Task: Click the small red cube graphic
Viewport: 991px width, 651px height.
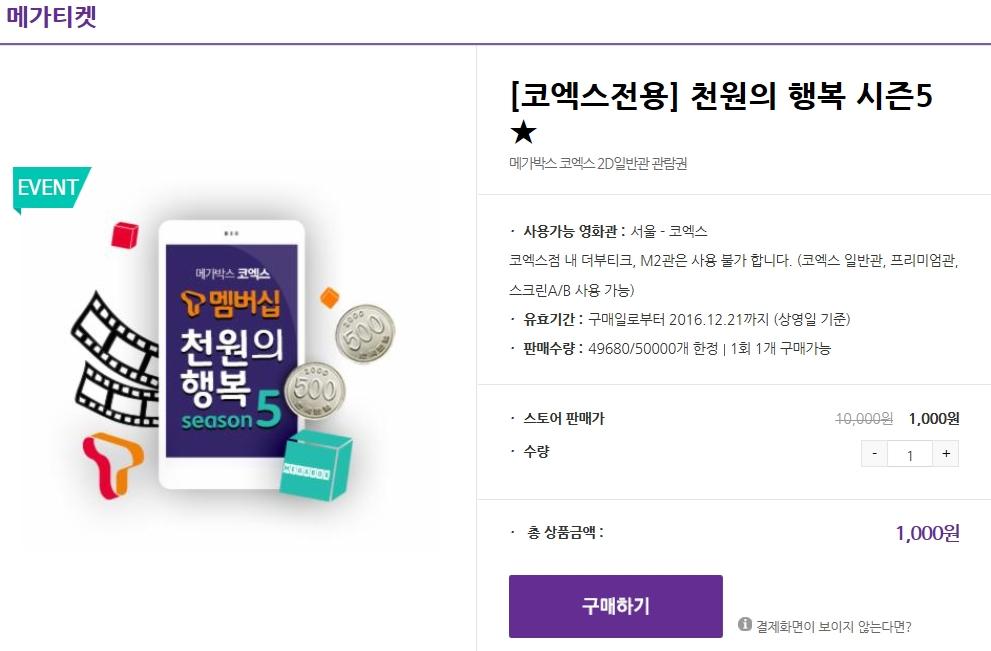Action: point(125,235)
